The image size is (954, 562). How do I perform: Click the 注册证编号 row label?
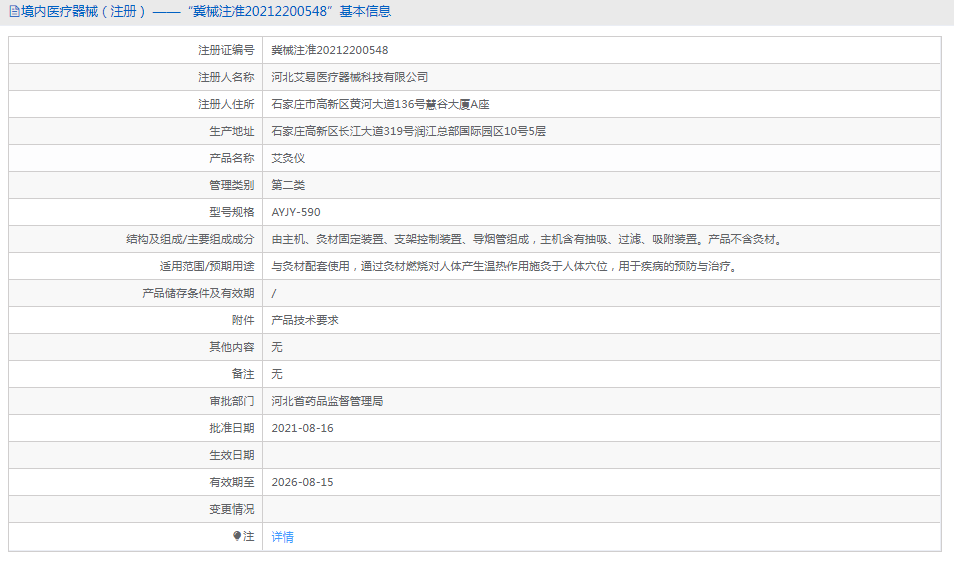[225, 50]
